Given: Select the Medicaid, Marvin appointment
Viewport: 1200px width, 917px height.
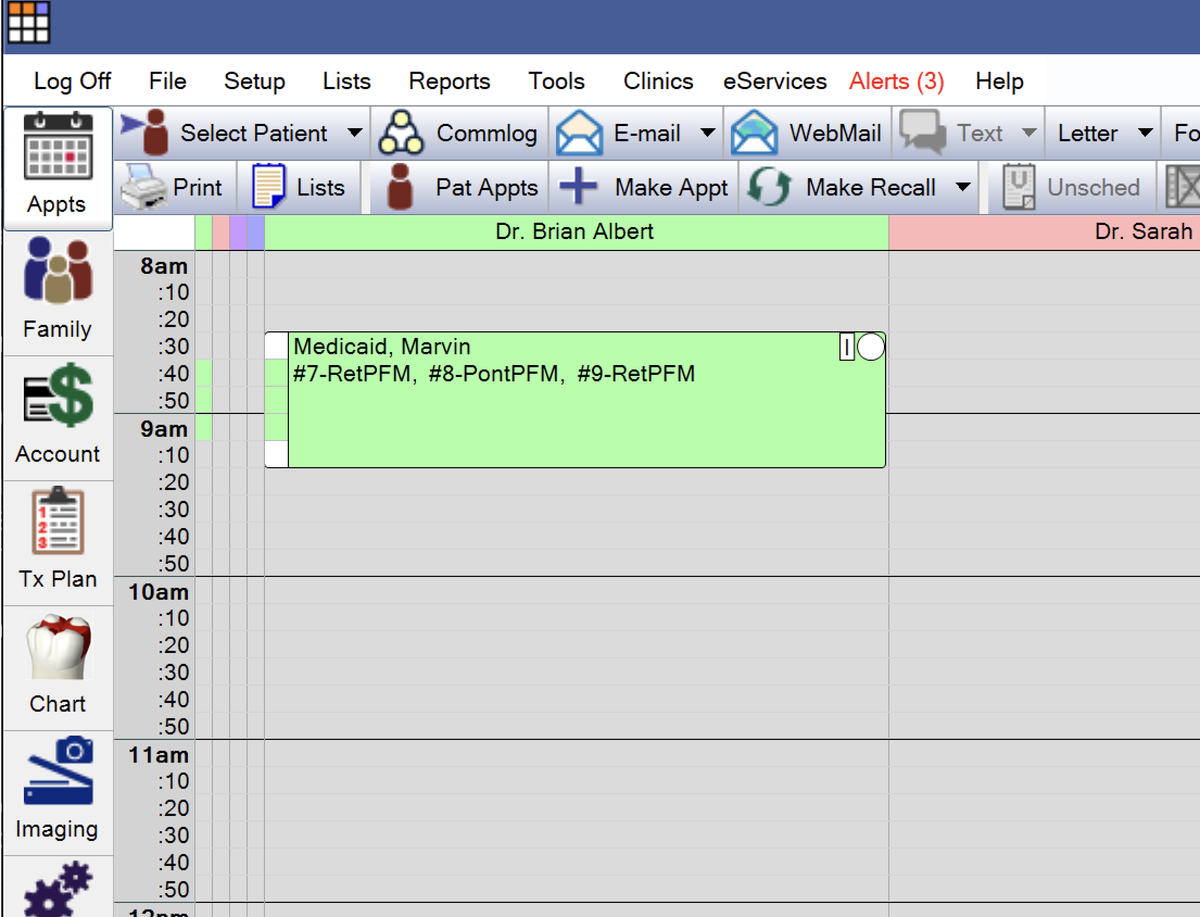Looking at the screenshot, I should click(575, 400).
